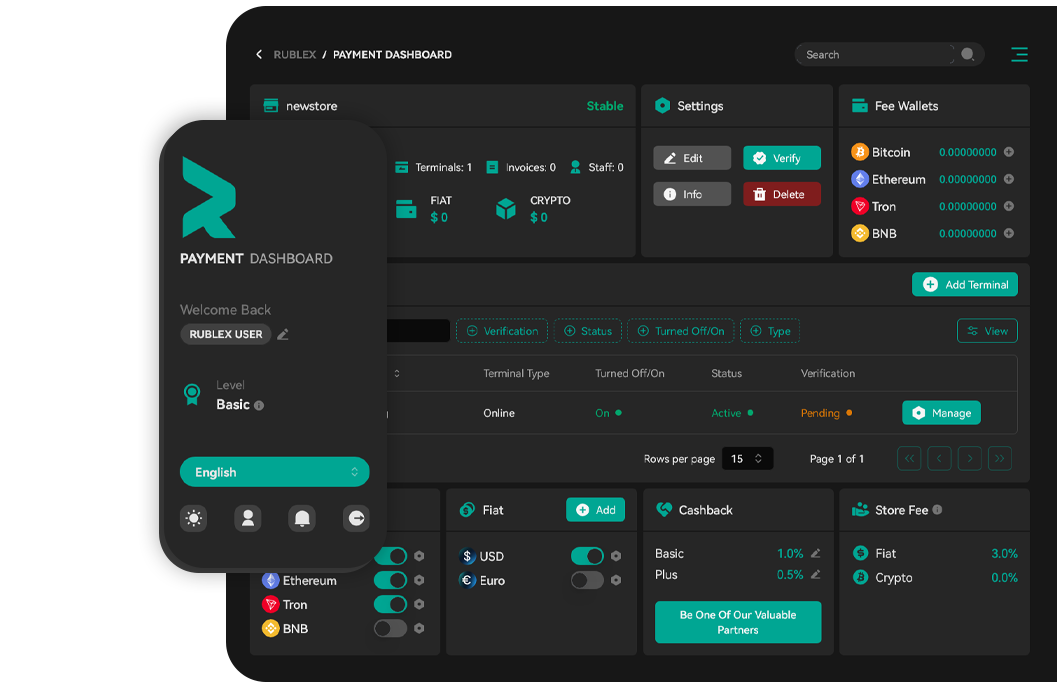Disable the USD fiat switch
The width and height of the screenshot is (1057, 696).
(x=587, y=556)
